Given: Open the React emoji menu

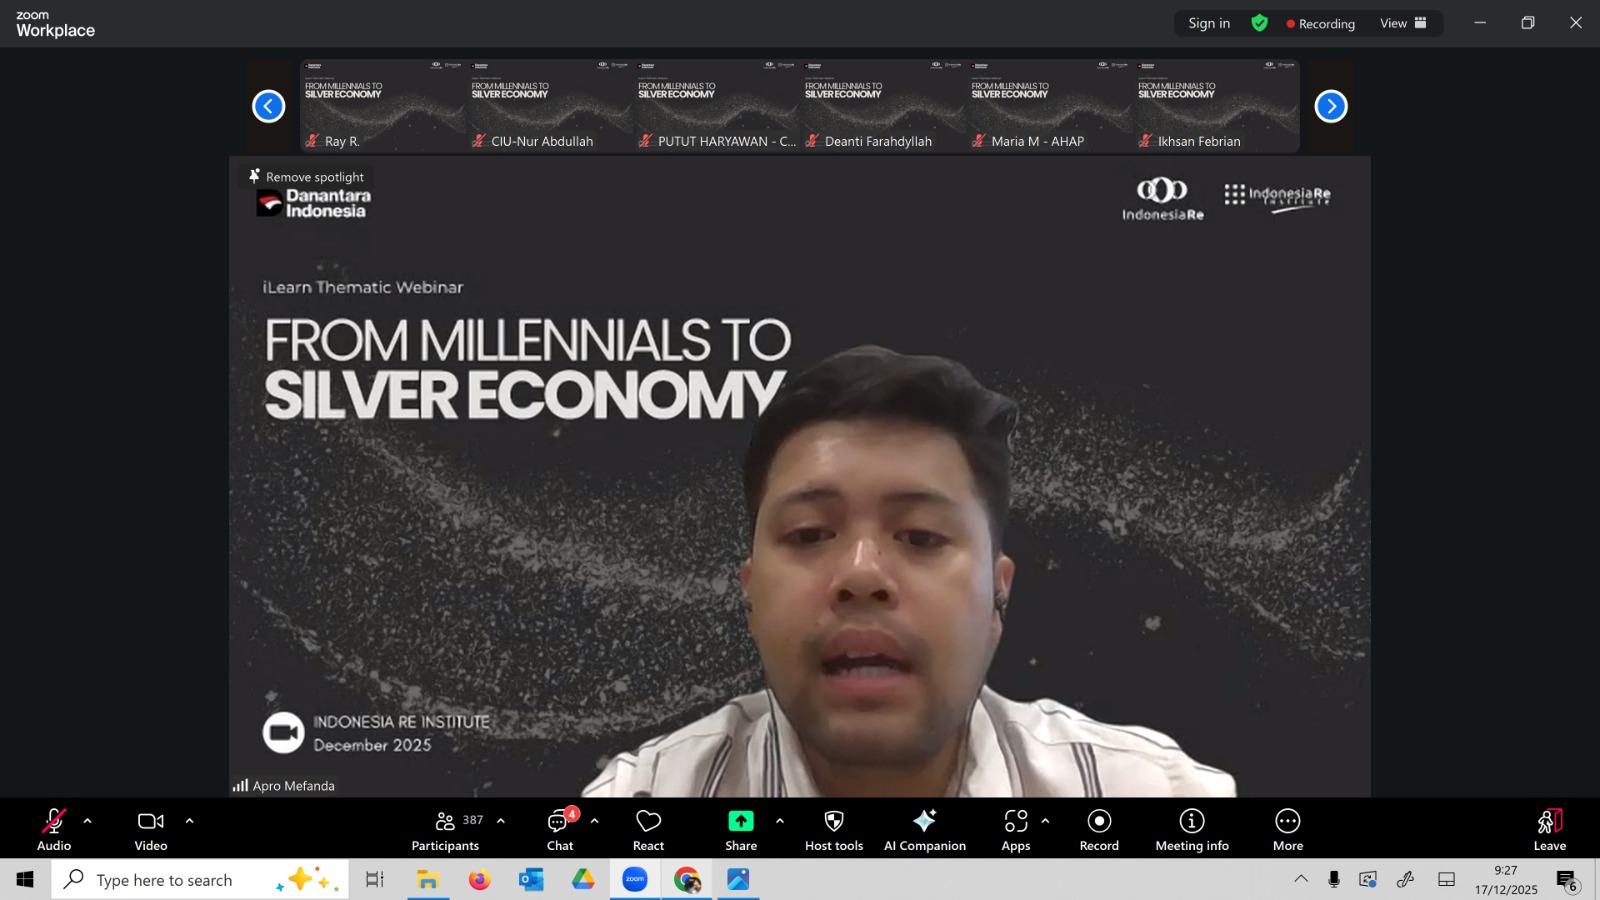Looking at the screenshot, I should (648, 830).
